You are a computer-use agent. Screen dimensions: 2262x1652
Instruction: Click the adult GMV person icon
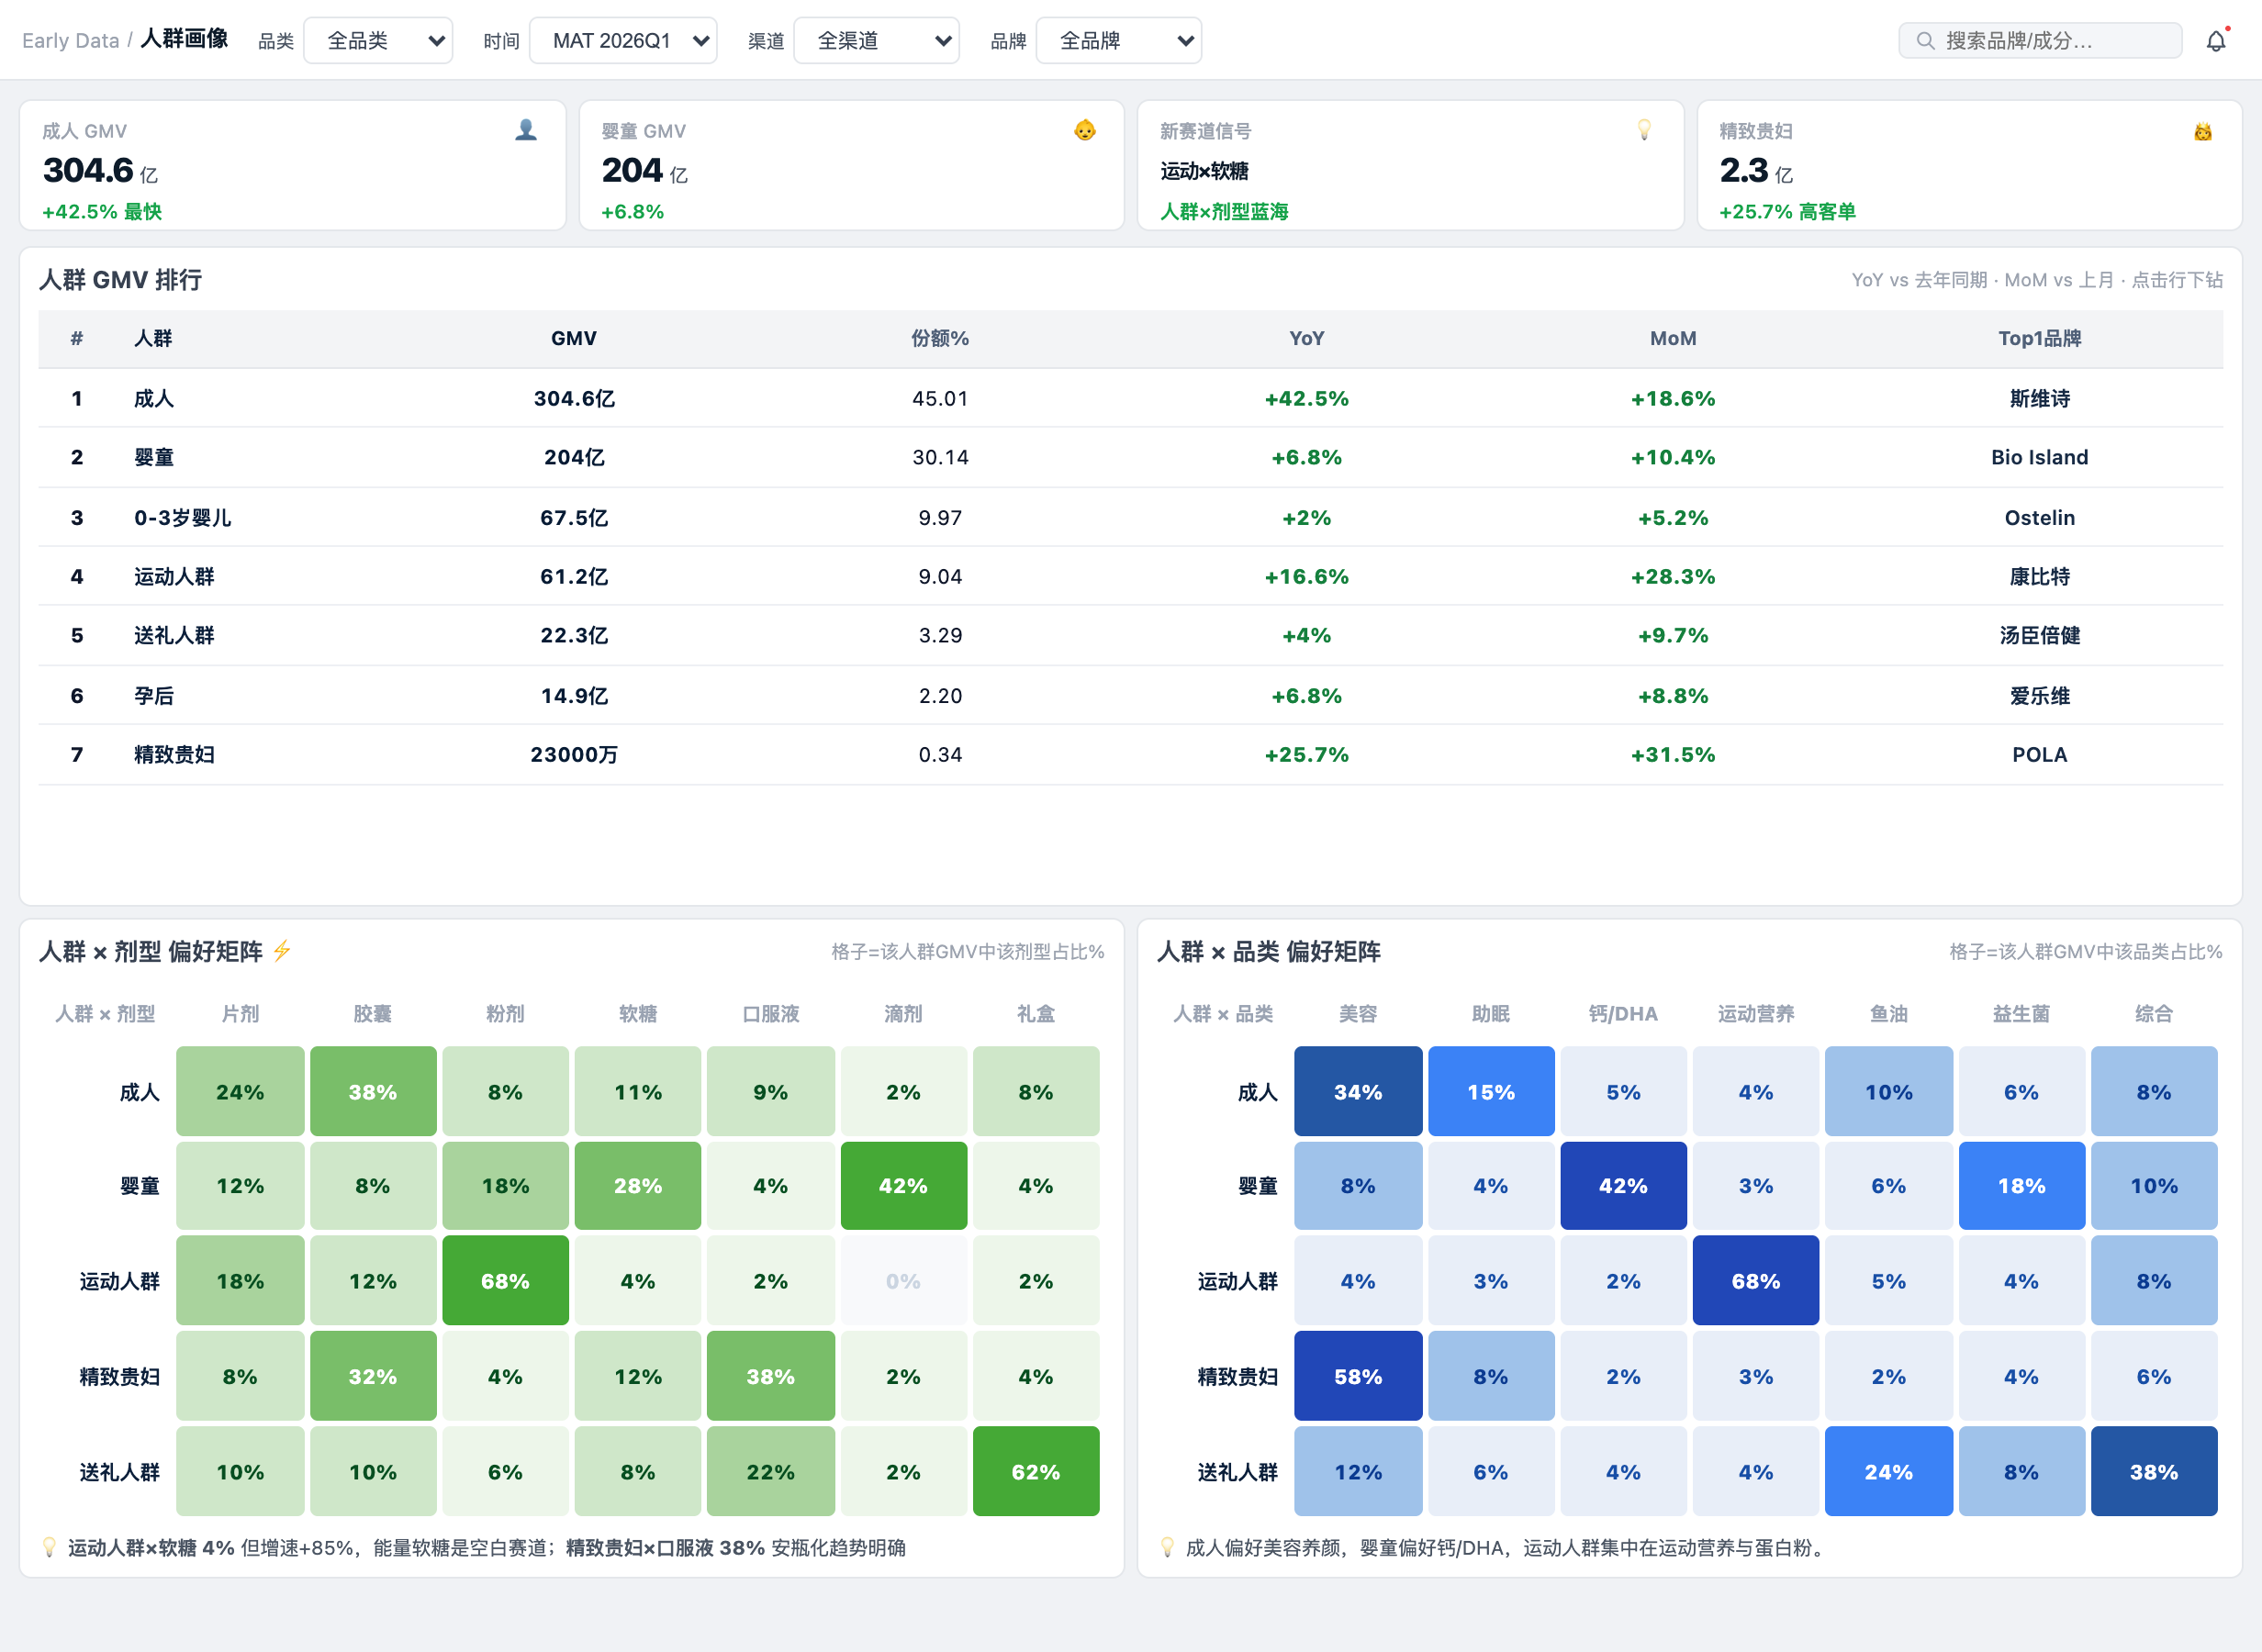(526, 130)
